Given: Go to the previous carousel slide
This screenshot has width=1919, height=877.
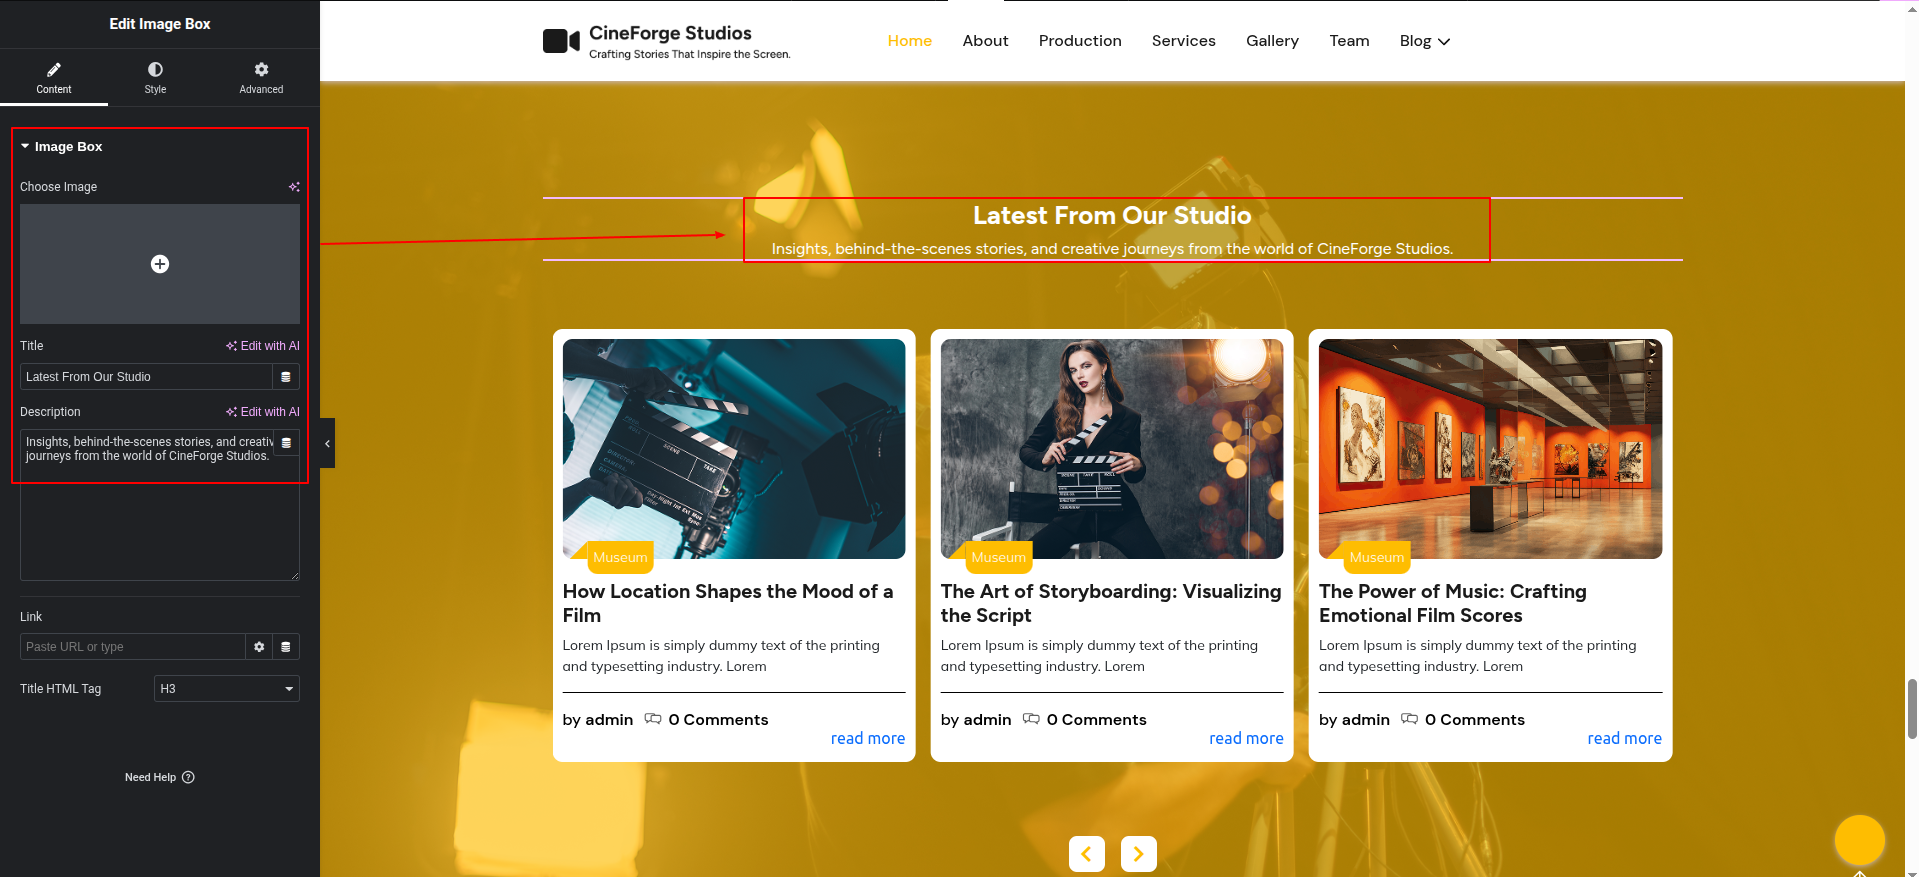Looking at the screenshot, I should [1086, 854].
